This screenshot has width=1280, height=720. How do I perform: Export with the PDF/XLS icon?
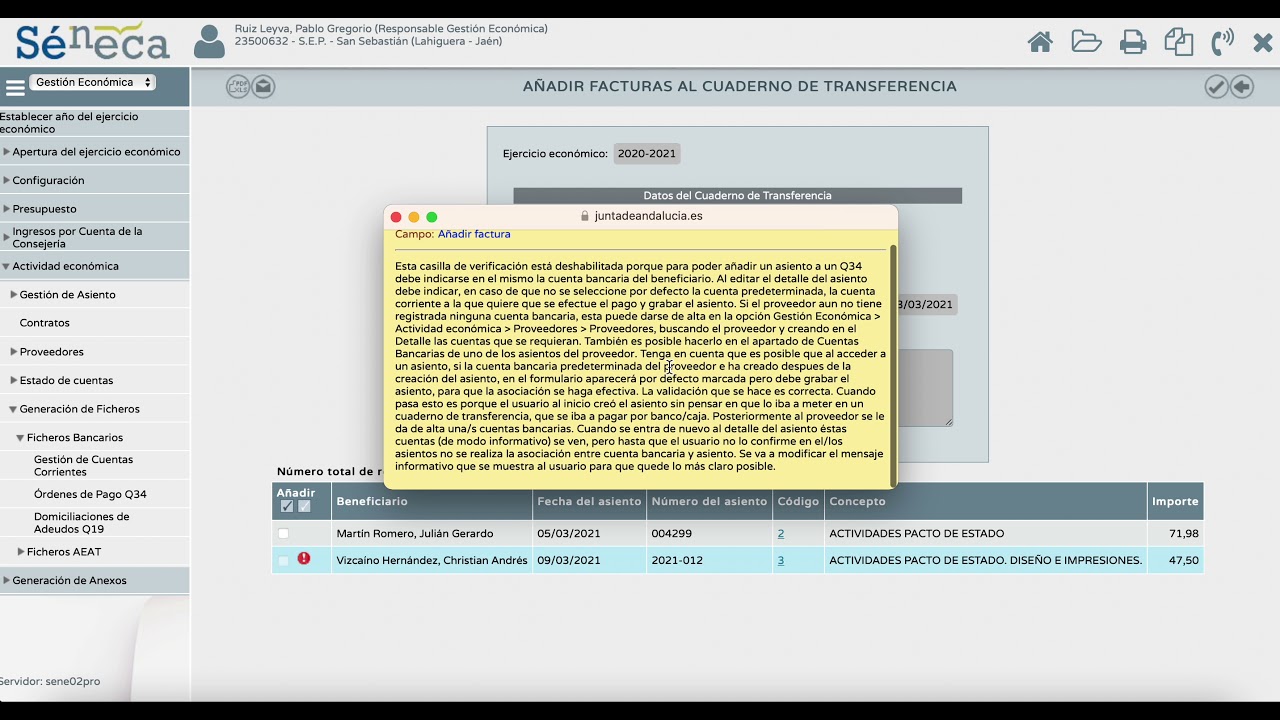tap(238, 87)
